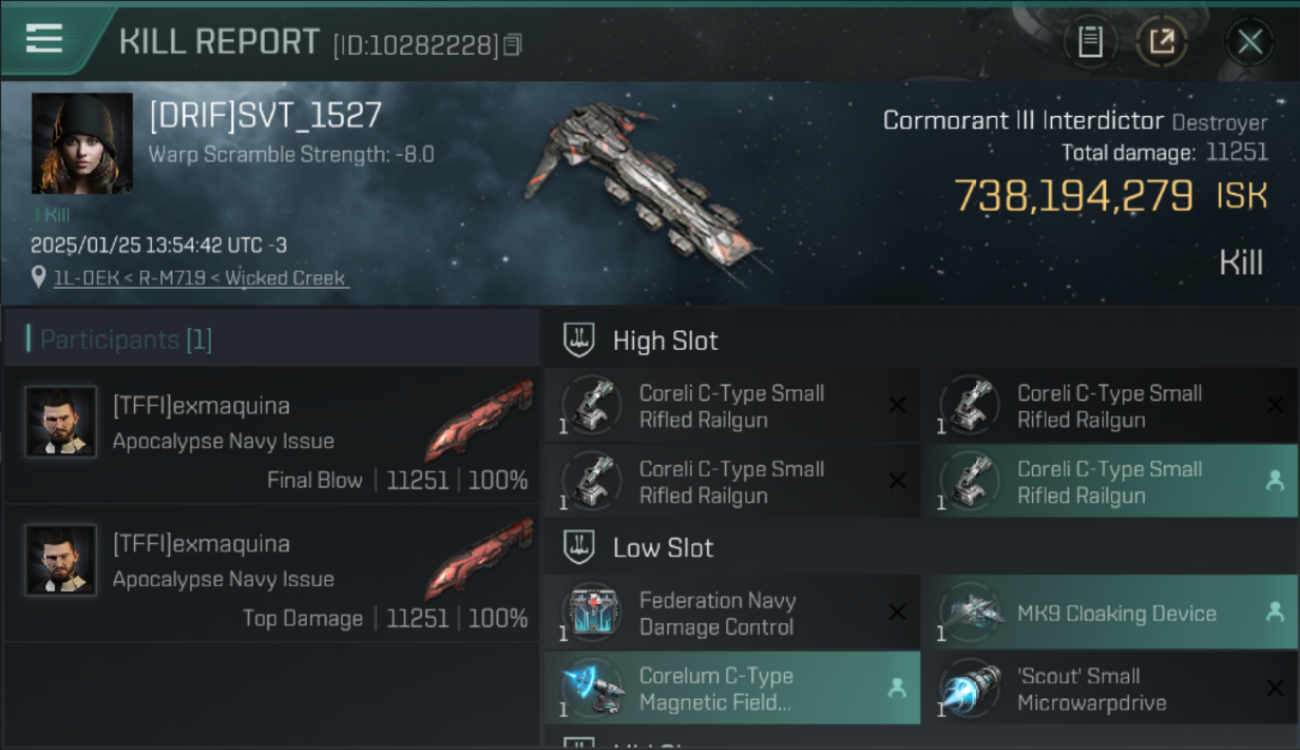The image size is (1300, 750).
Task: View victim [DRIF]SVT_1527 pilot name
Action: pos(266,115)
